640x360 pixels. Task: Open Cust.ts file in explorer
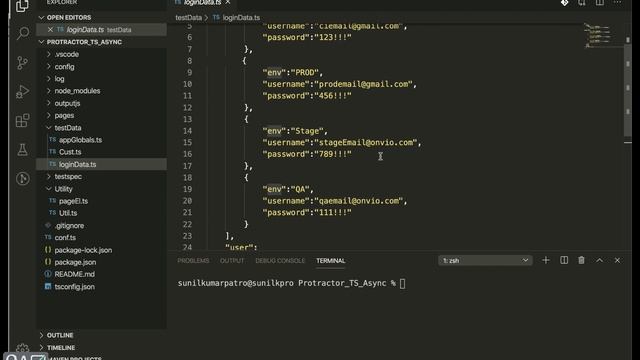click(x=70, y=152)
